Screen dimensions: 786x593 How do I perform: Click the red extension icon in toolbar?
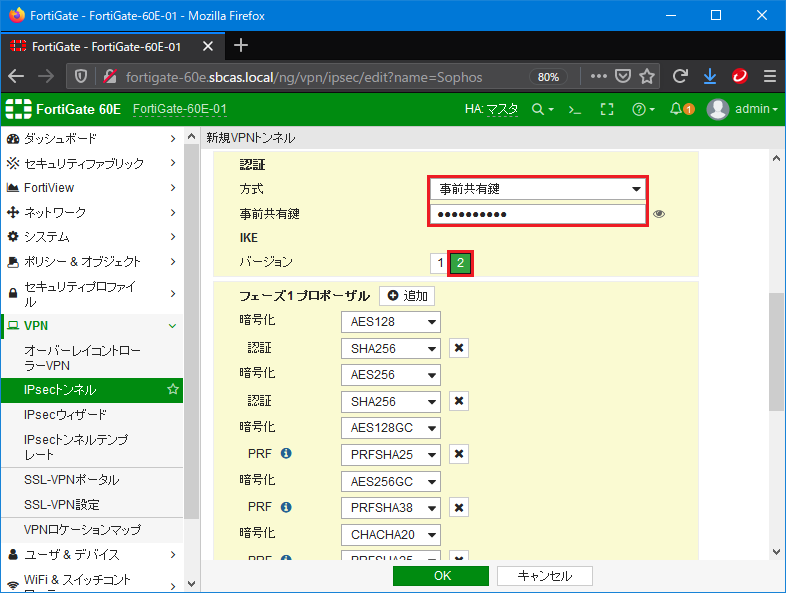[x=740, y=76]
